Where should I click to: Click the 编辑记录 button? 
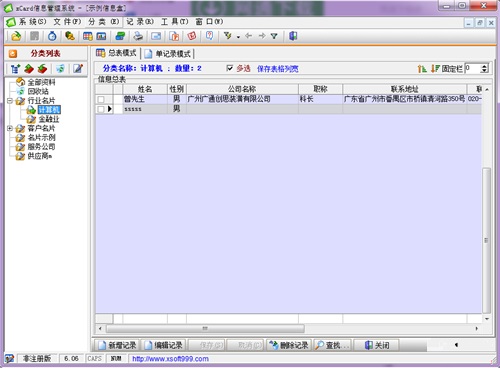click(164, 345)
